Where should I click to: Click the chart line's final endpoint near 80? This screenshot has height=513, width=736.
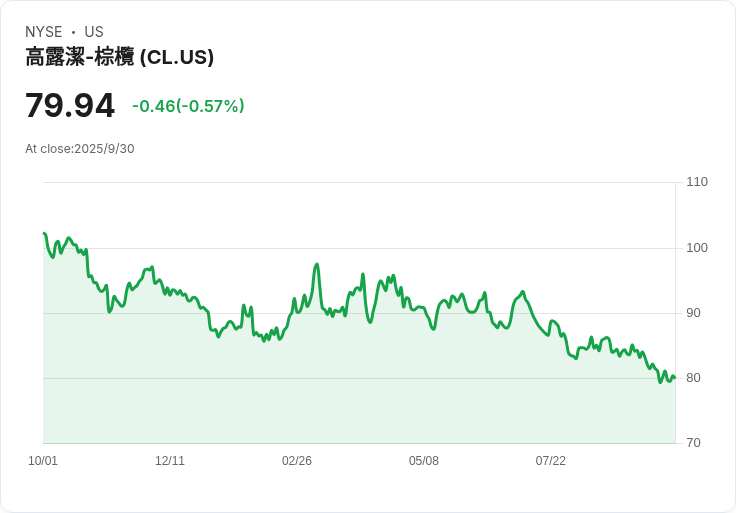click(x=675, y=377)
